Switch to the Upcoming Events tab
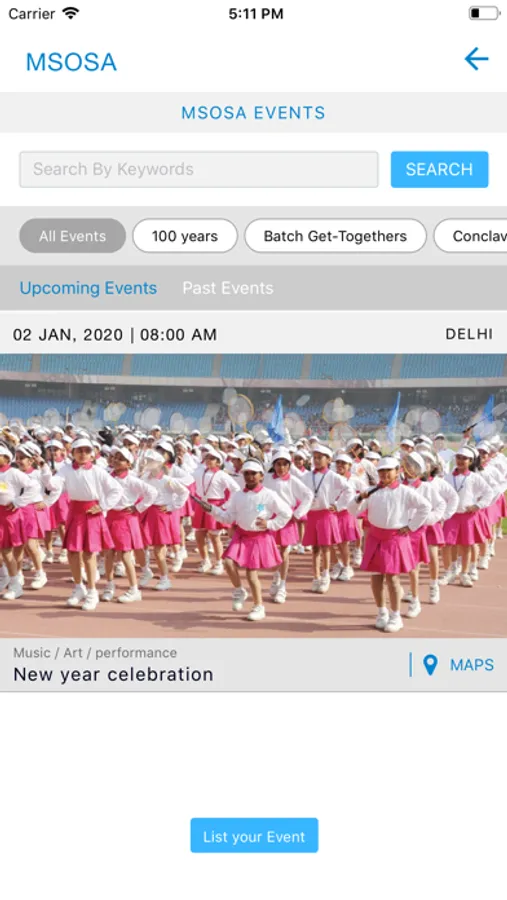This screenshot has height=900, width=507. (88, 288)
